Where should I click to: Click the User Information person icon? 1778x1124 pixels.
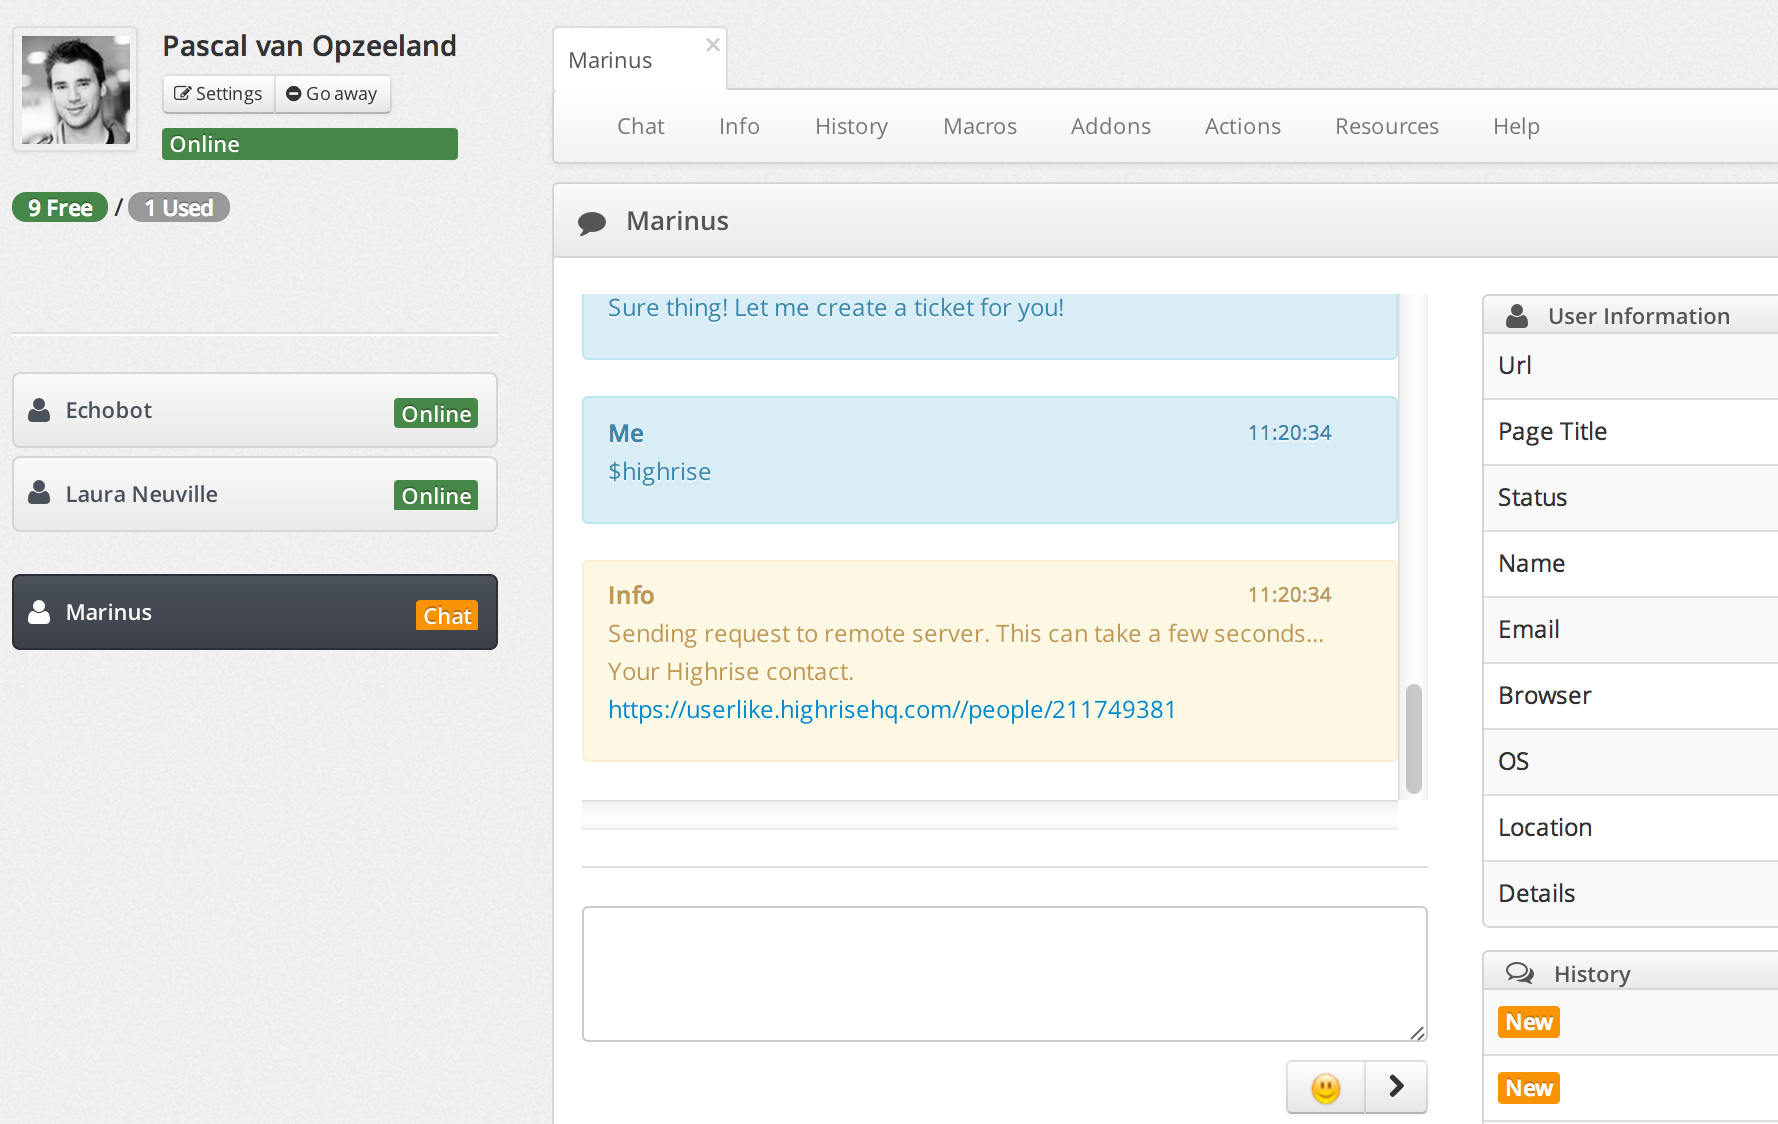click(x=1517, y=316)
